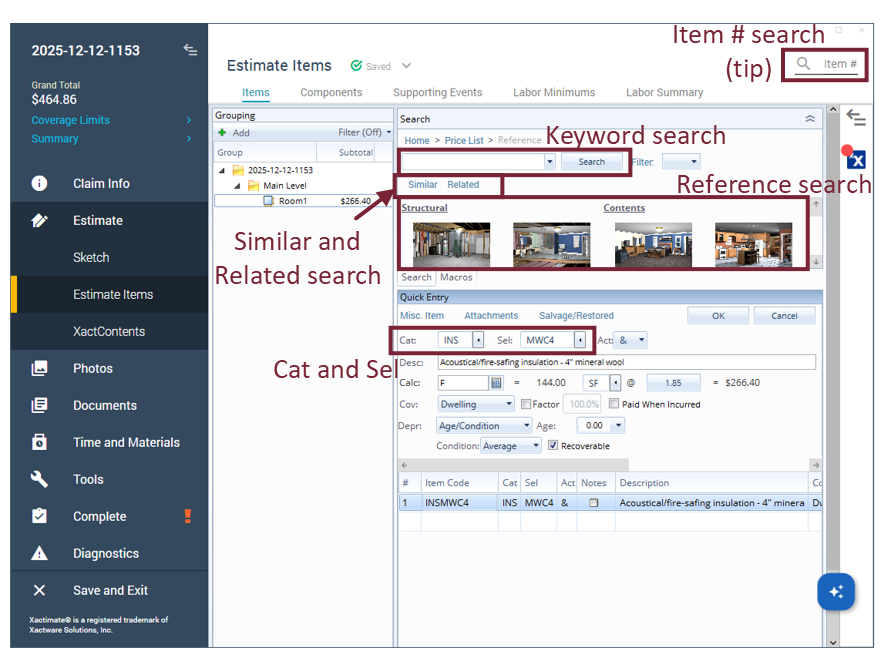This screenshot has width=896, height=658.
Task: Switch to the Labor Summary tab
Action: [664, 93]
